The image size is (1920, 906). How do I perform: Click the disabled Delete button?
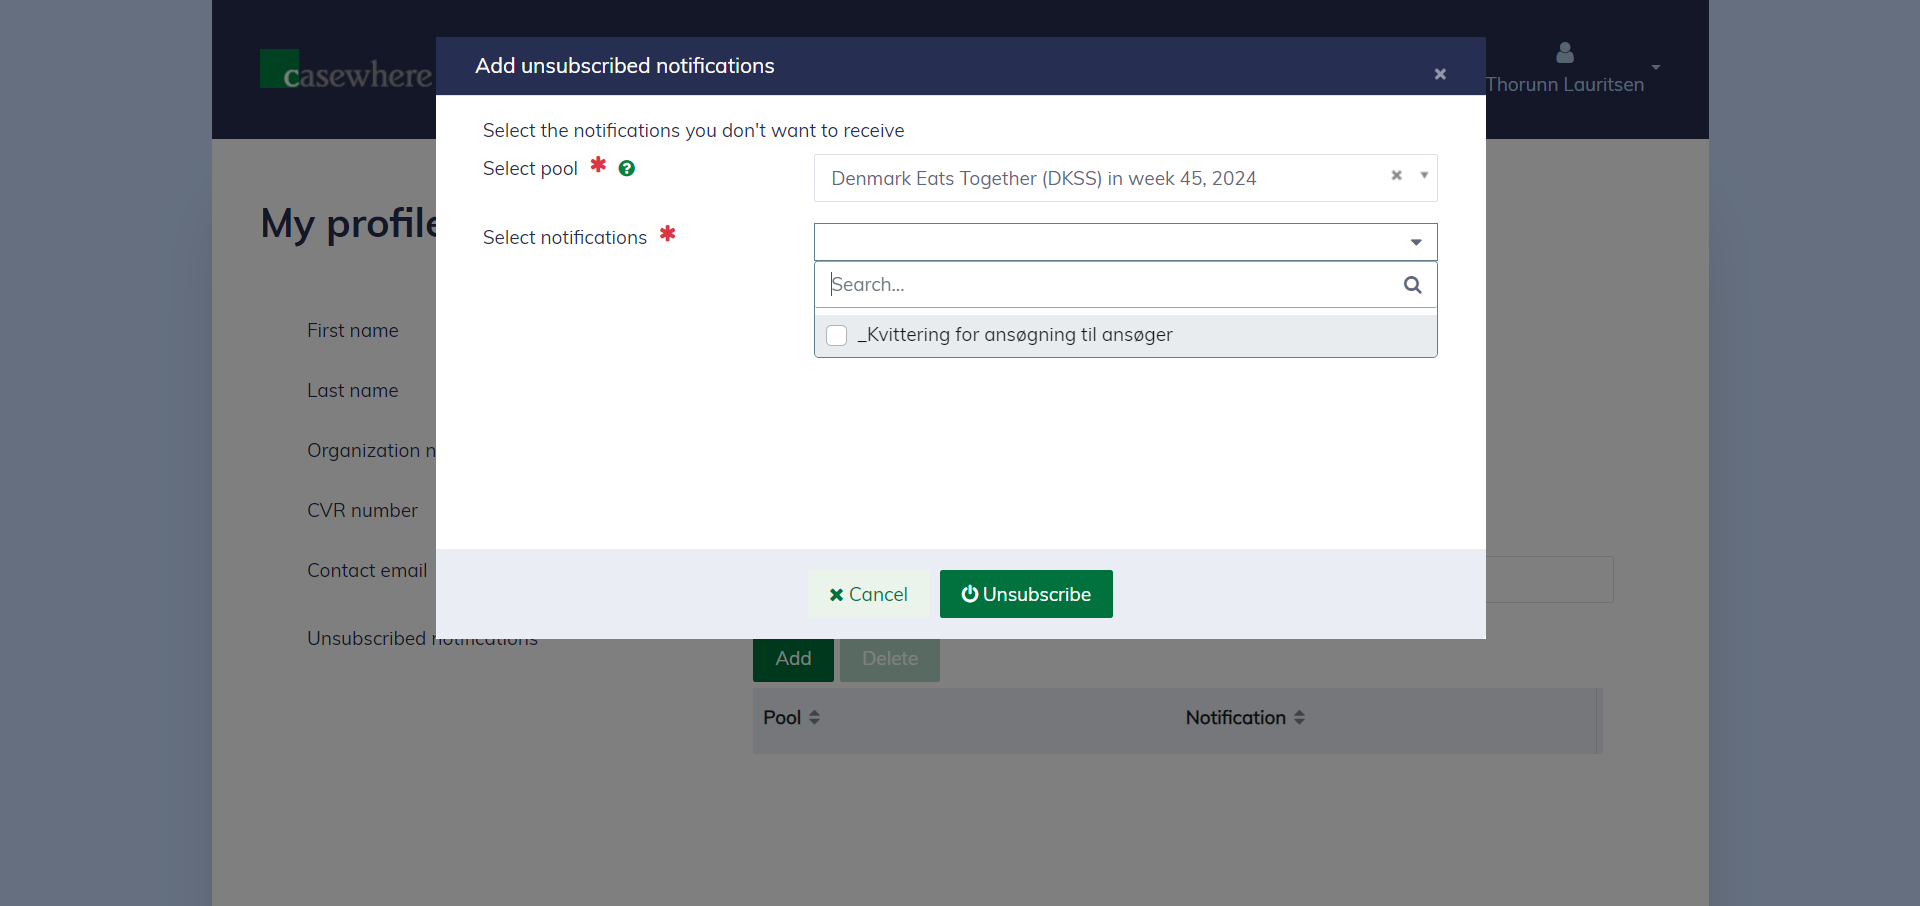tap(889, 659)
